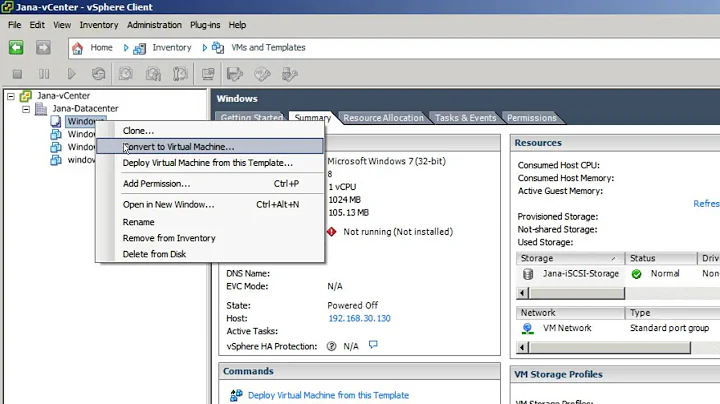Click the toolbar icon right of Launch Console
This screenshot has width=720, height=404.
point(235,74)
